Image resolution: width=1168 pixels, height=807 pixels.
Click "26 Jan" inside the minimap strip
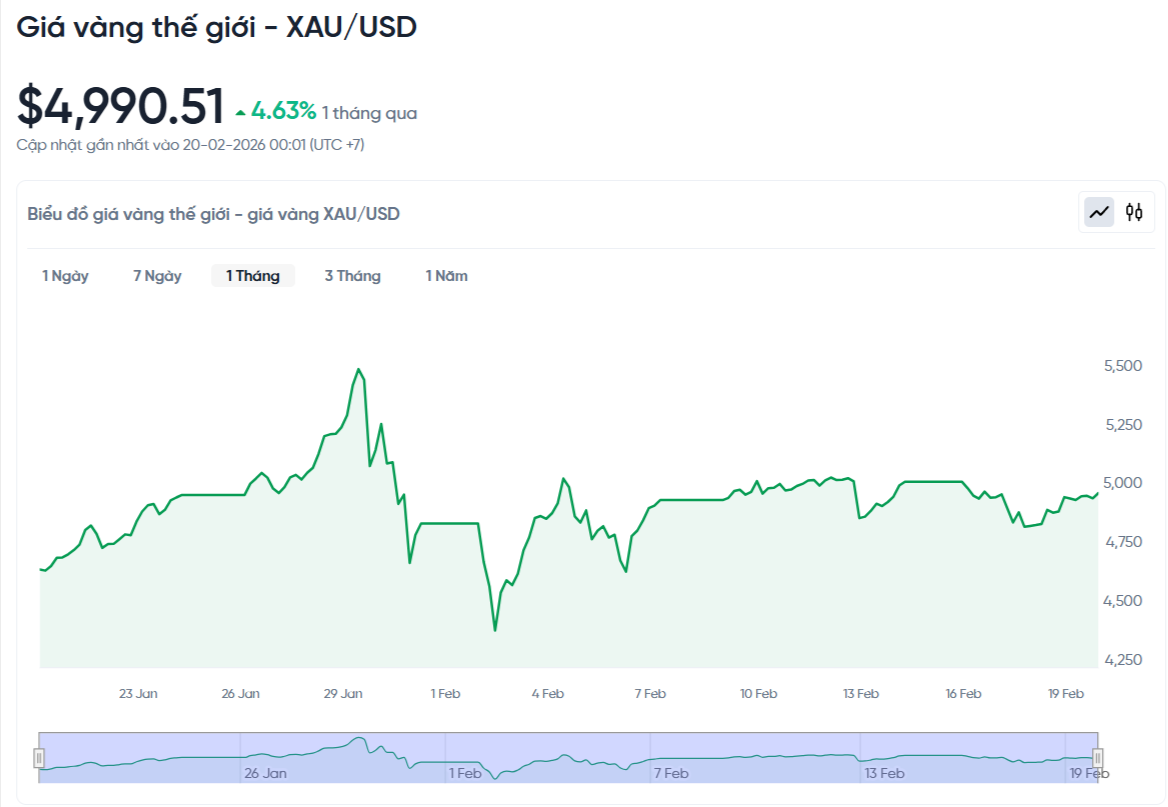click(266, 773)
